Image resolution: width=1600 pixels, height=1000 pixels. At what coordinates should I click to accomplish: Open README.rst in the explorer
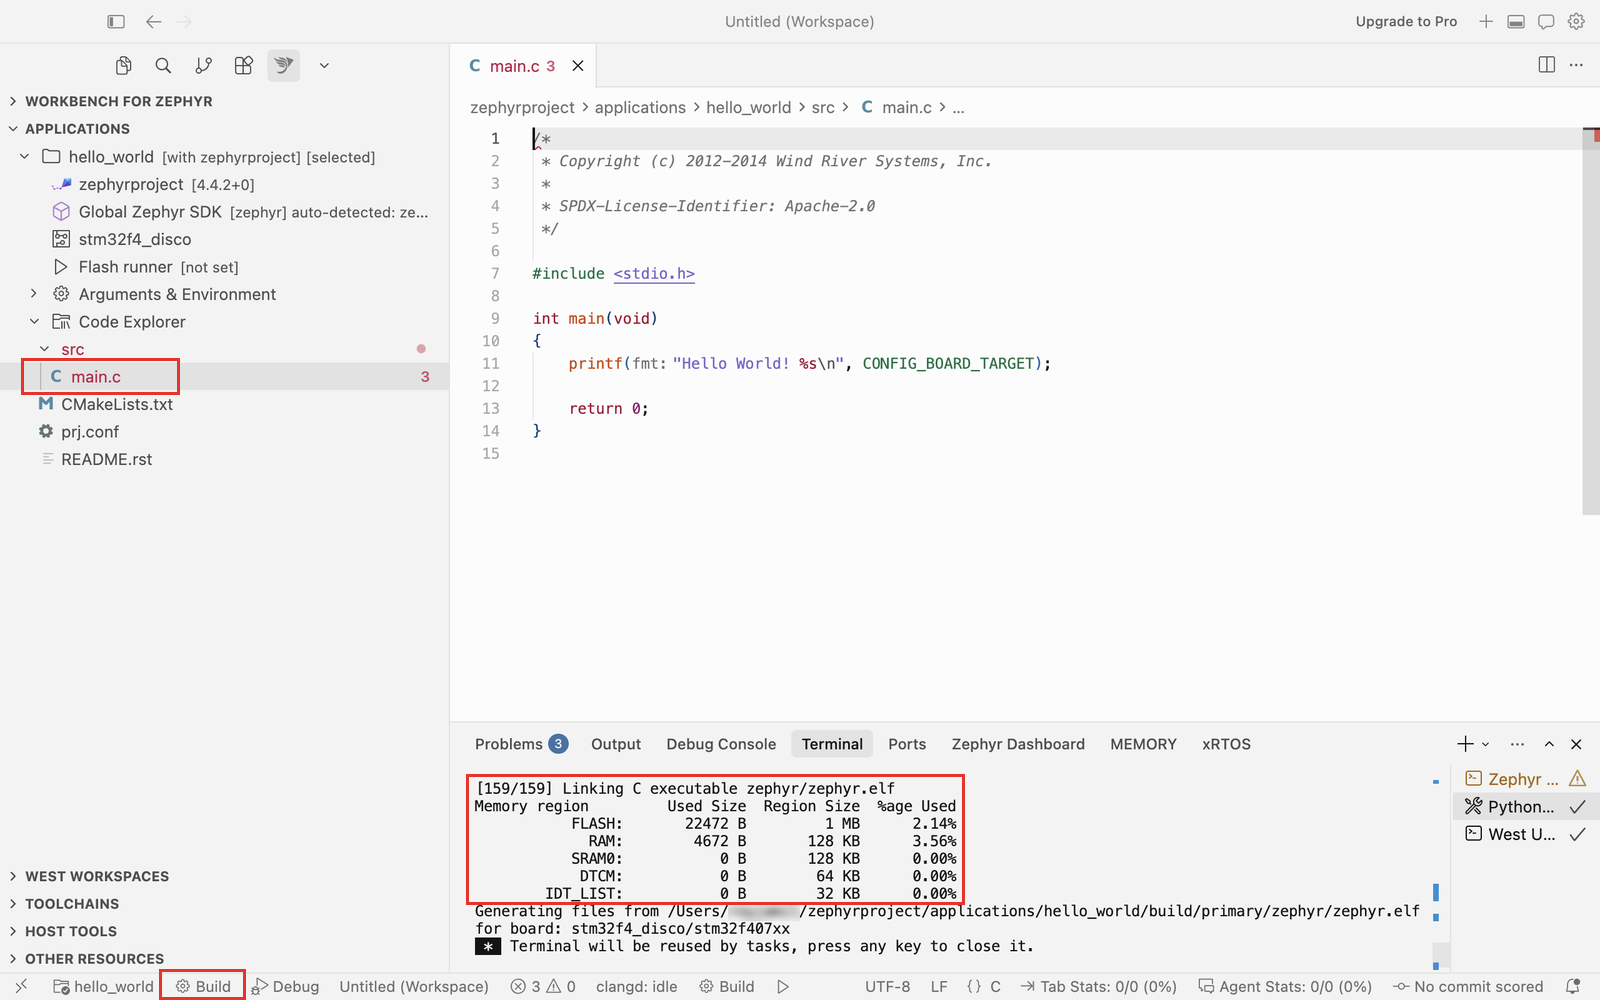pos(107,459)
